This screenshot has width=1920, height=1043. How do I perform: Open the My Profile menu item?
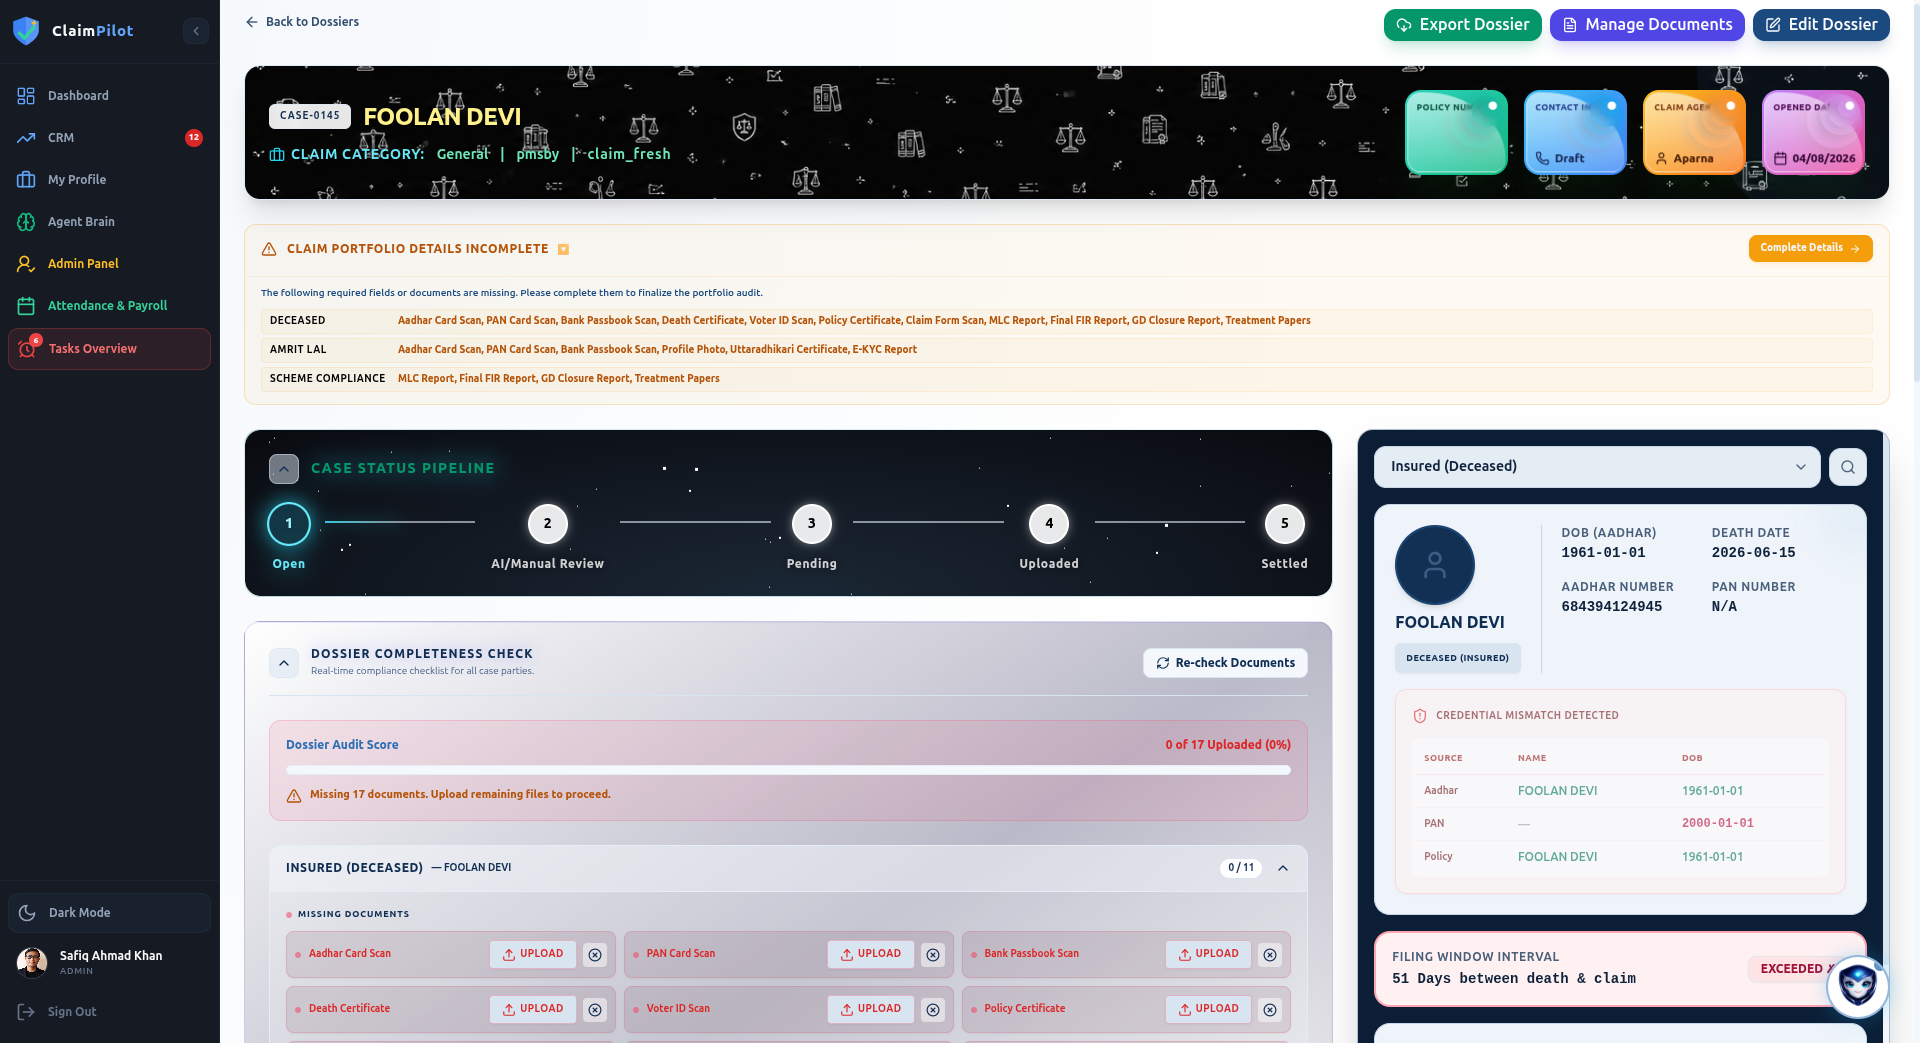pos(109,180)
